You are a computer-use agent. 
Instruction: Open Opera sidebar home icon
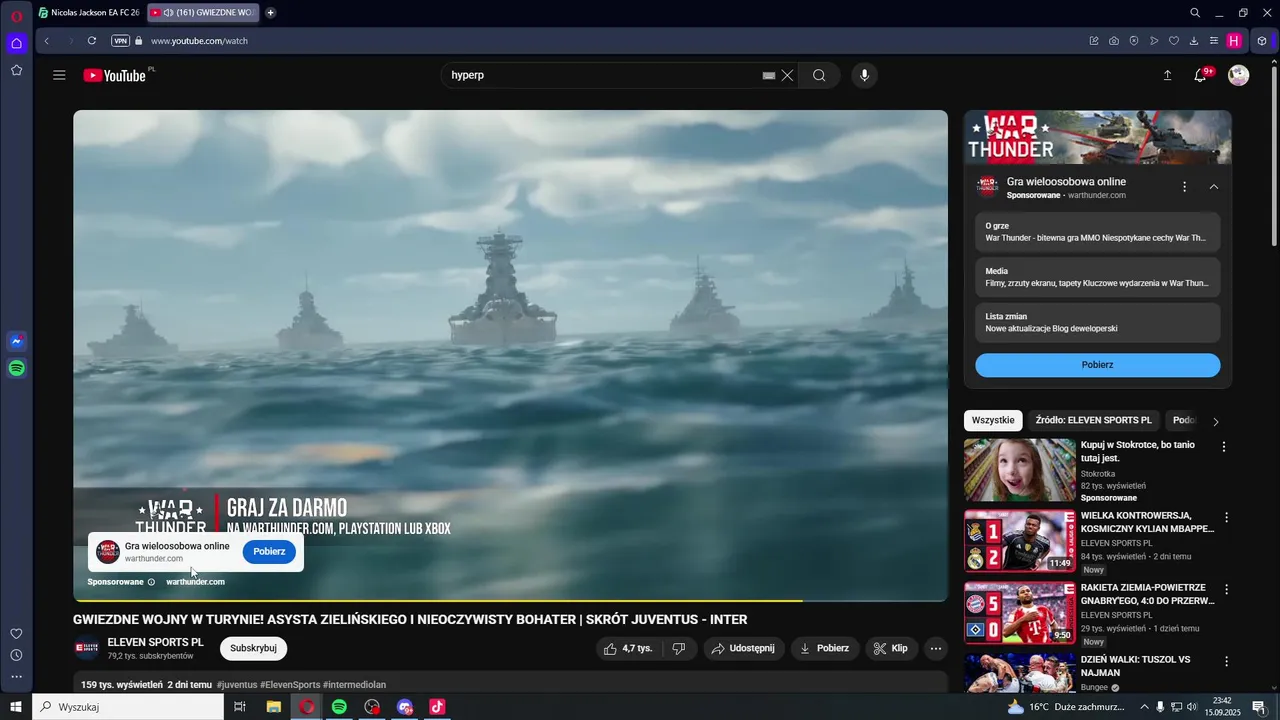[x=16, y=43]
